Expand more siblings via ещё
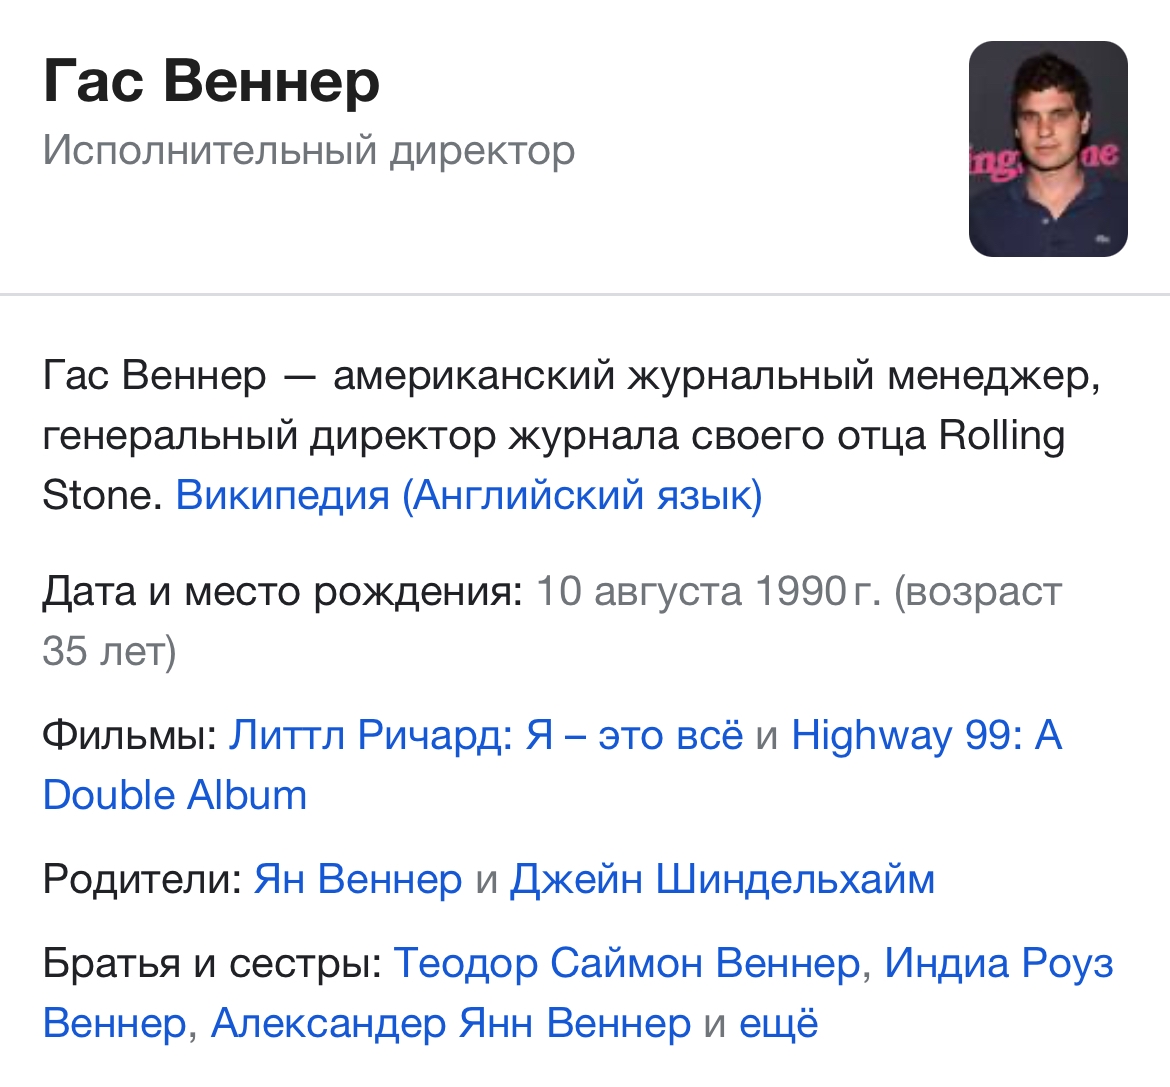Viewport: 1170px width, 1087px height. tap(778, 1024)
